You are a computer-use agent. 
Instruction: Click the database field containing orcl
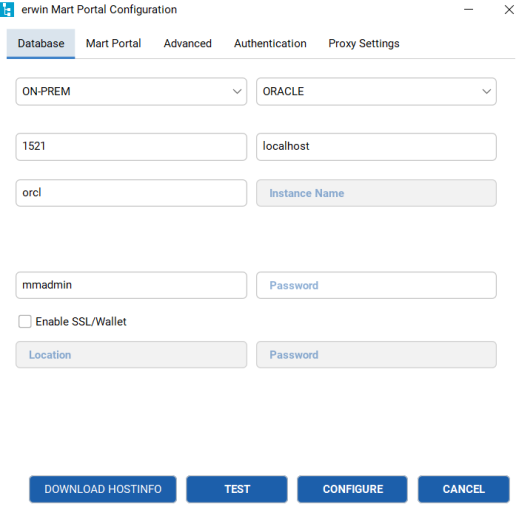[131, 193]
